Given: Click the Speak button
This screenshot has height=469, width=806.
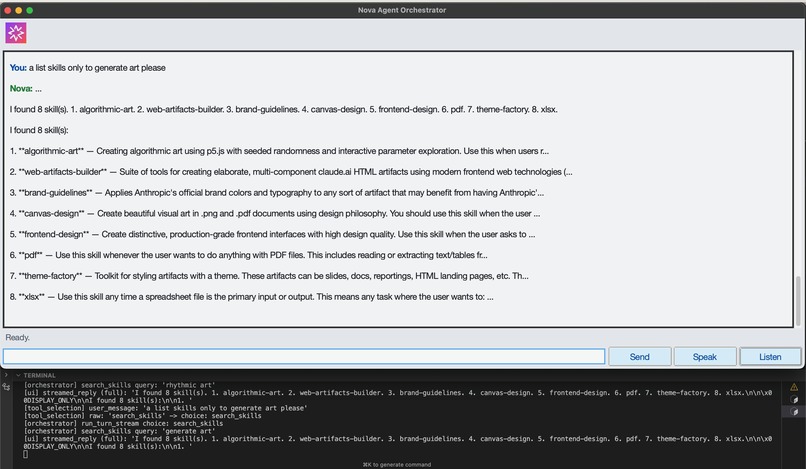Looking at the screenshot, I should pos(704,357).
